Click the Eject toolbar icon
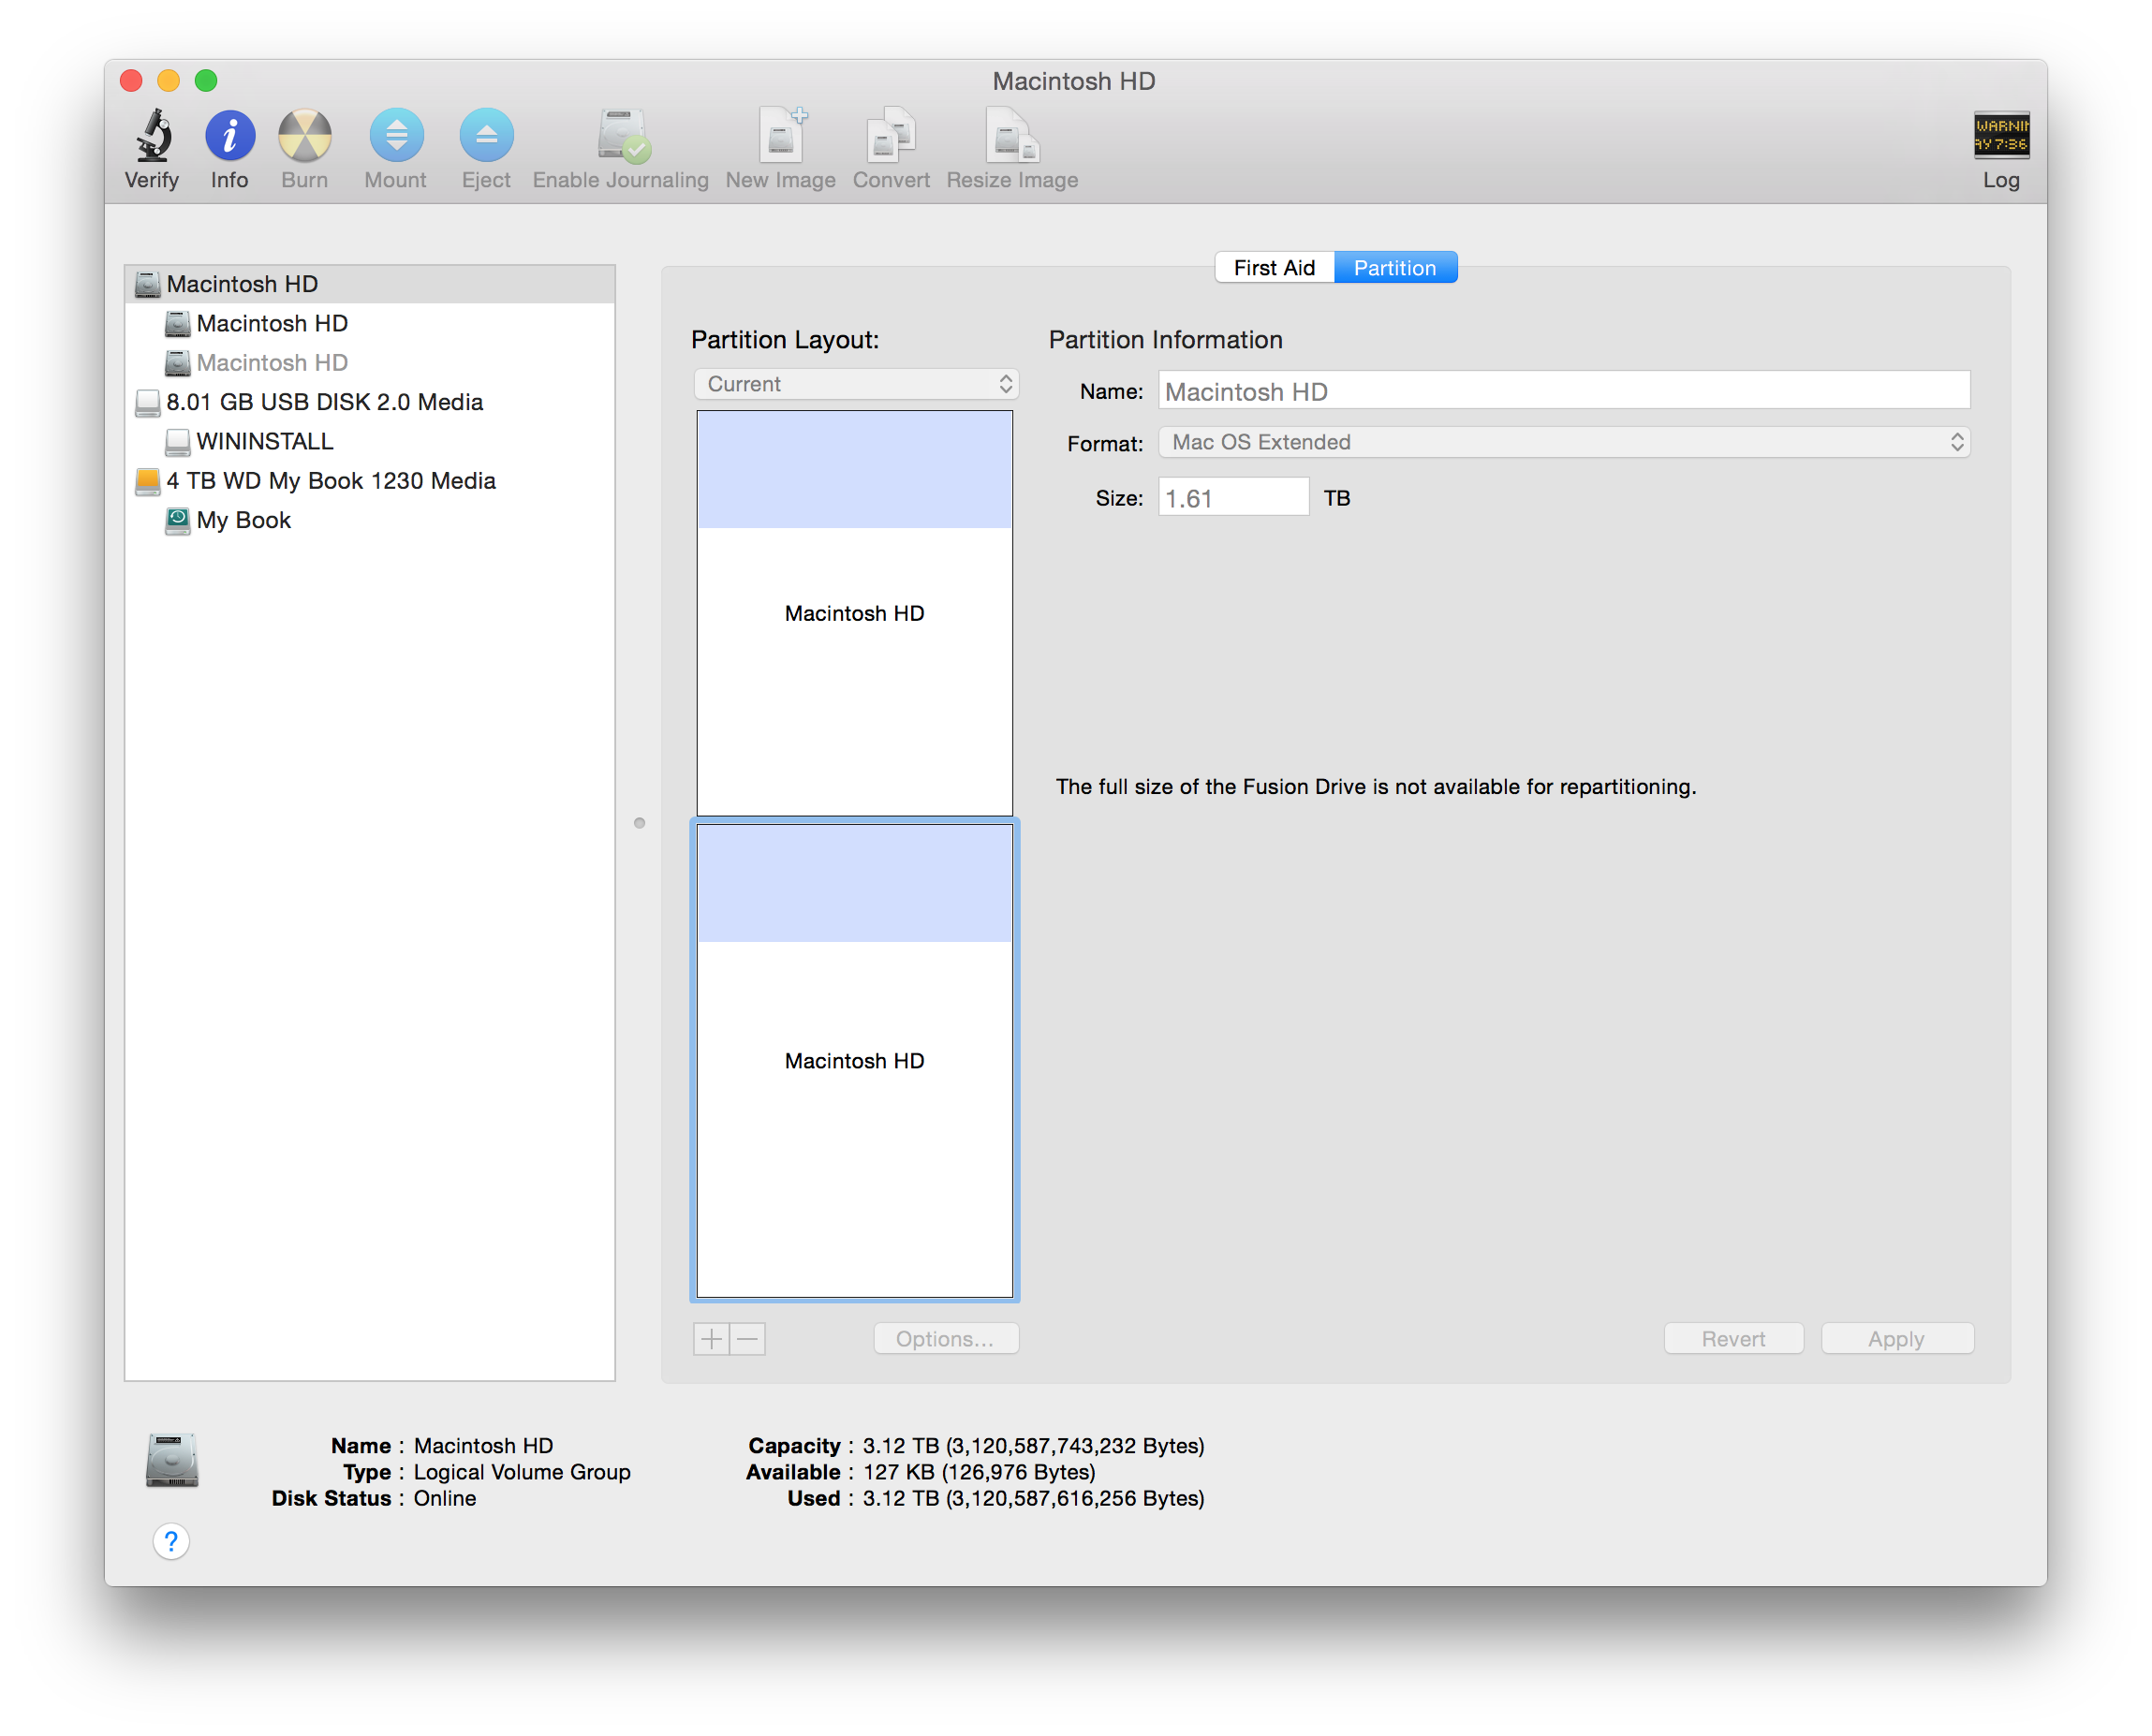 (486, 137)
